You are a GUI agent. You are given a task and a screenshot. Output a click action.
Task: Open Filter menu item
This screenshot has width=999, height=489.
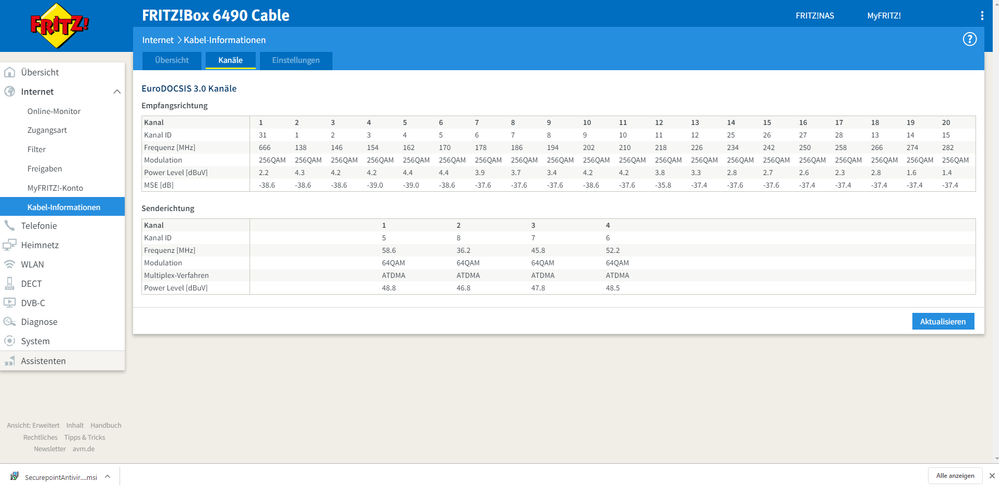(36, 149)
